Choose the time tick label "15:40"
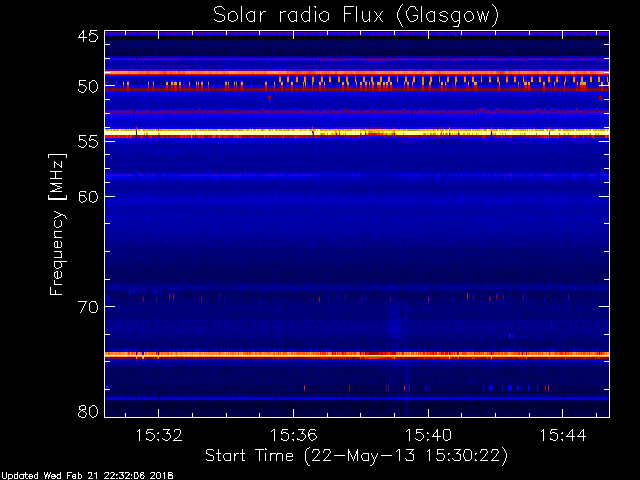 pyautogui.click(x=428, y=435)
